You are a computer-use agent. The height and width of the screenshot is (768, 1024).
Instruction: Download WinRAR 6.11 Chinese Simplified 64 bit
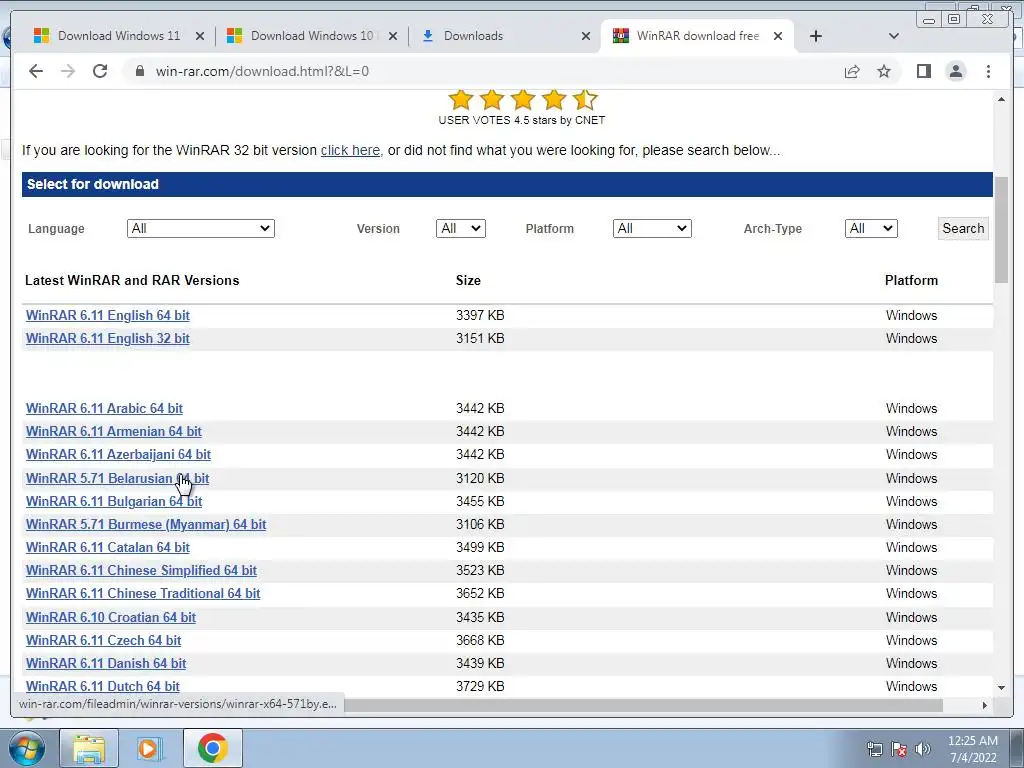(141, 570)
